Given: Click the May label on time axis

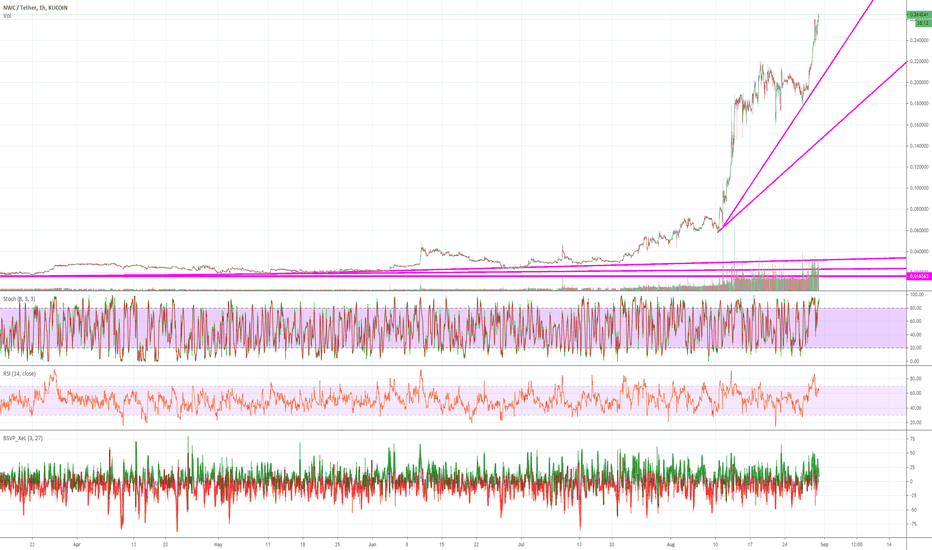Looking at the screenshot, I should click(218, 544).
